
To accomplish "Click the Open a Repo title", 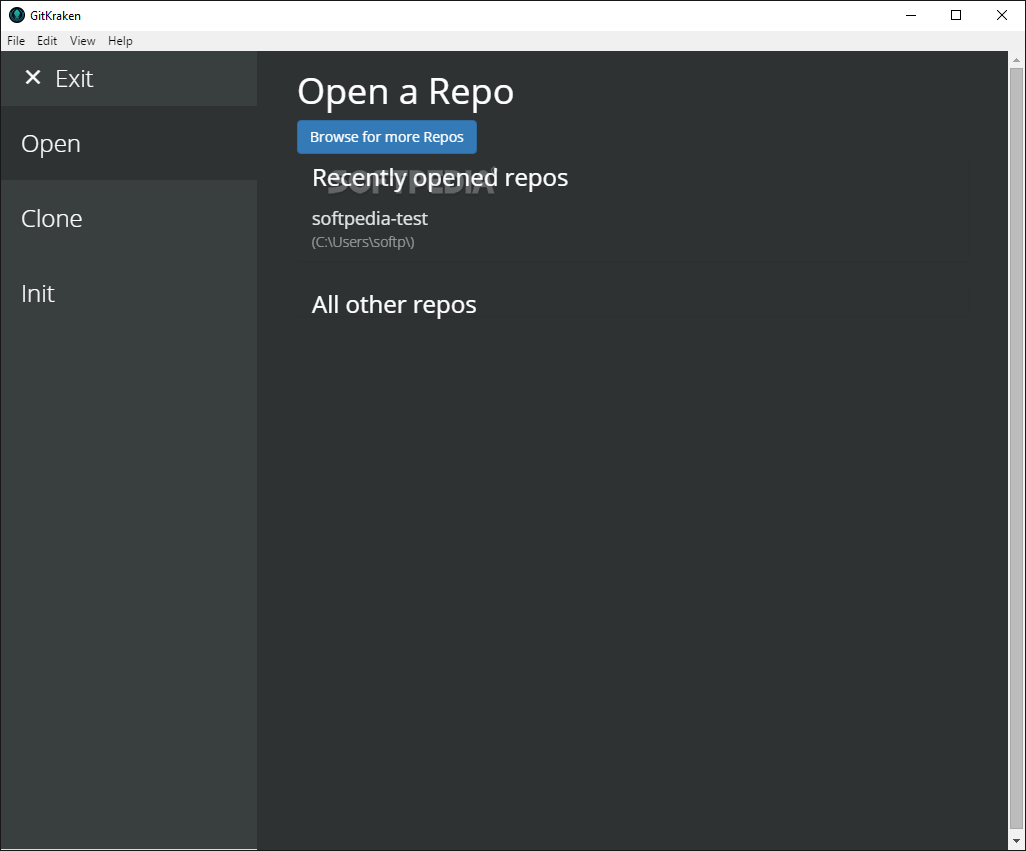I will tap(406, 92).
